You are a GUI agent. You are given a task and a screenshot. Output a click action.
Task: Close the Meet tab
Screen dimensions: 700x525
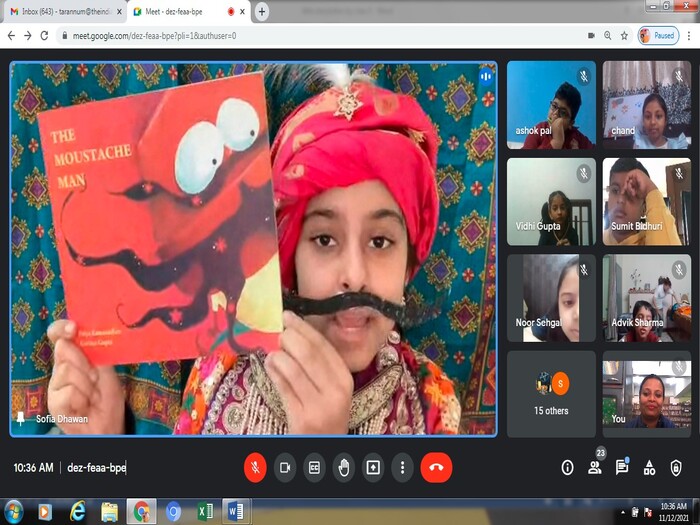click(x=242, y=12)
